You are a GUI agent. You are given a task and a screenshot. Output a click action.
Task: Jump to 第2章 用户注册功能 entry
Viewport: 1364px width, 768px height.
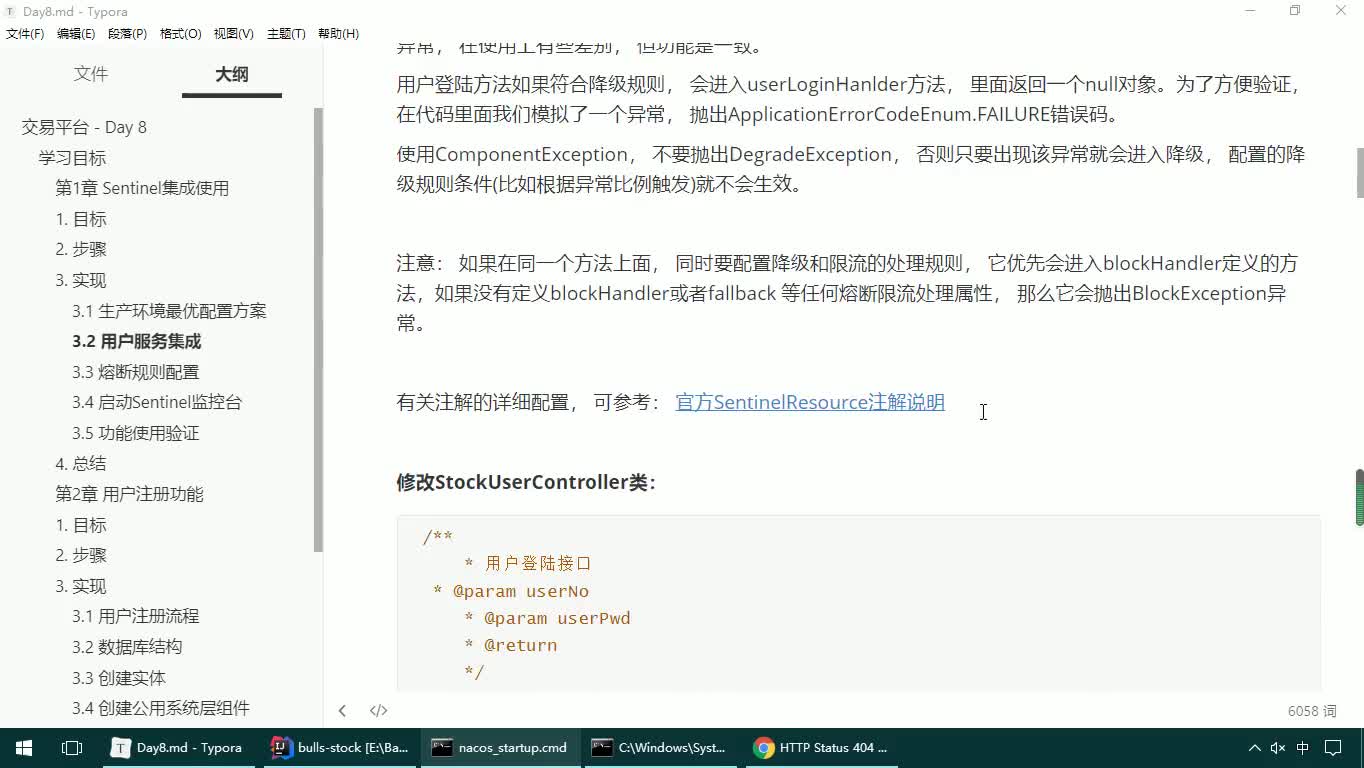(x=129, y=494)
